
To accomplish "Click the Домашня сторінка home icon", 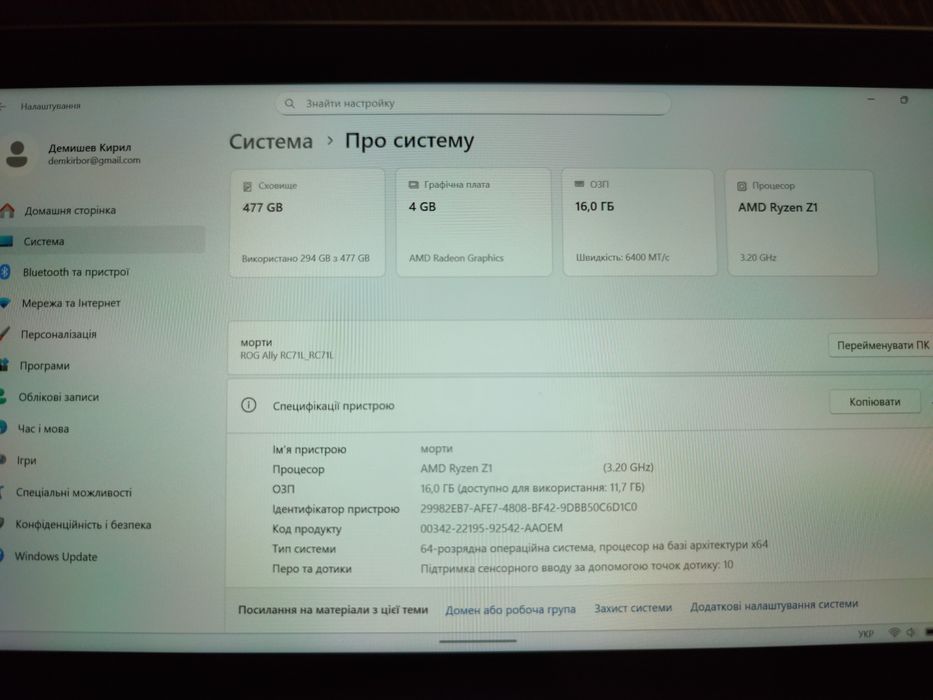I will (8, 210).
